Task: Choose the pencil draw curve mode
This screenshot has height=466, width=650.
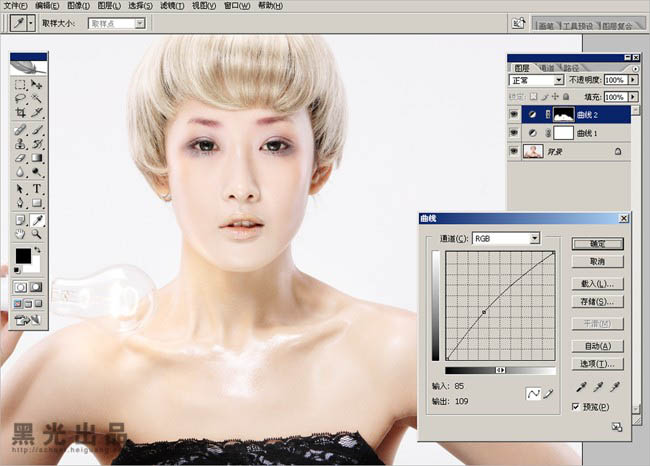Action: point(548,393)
